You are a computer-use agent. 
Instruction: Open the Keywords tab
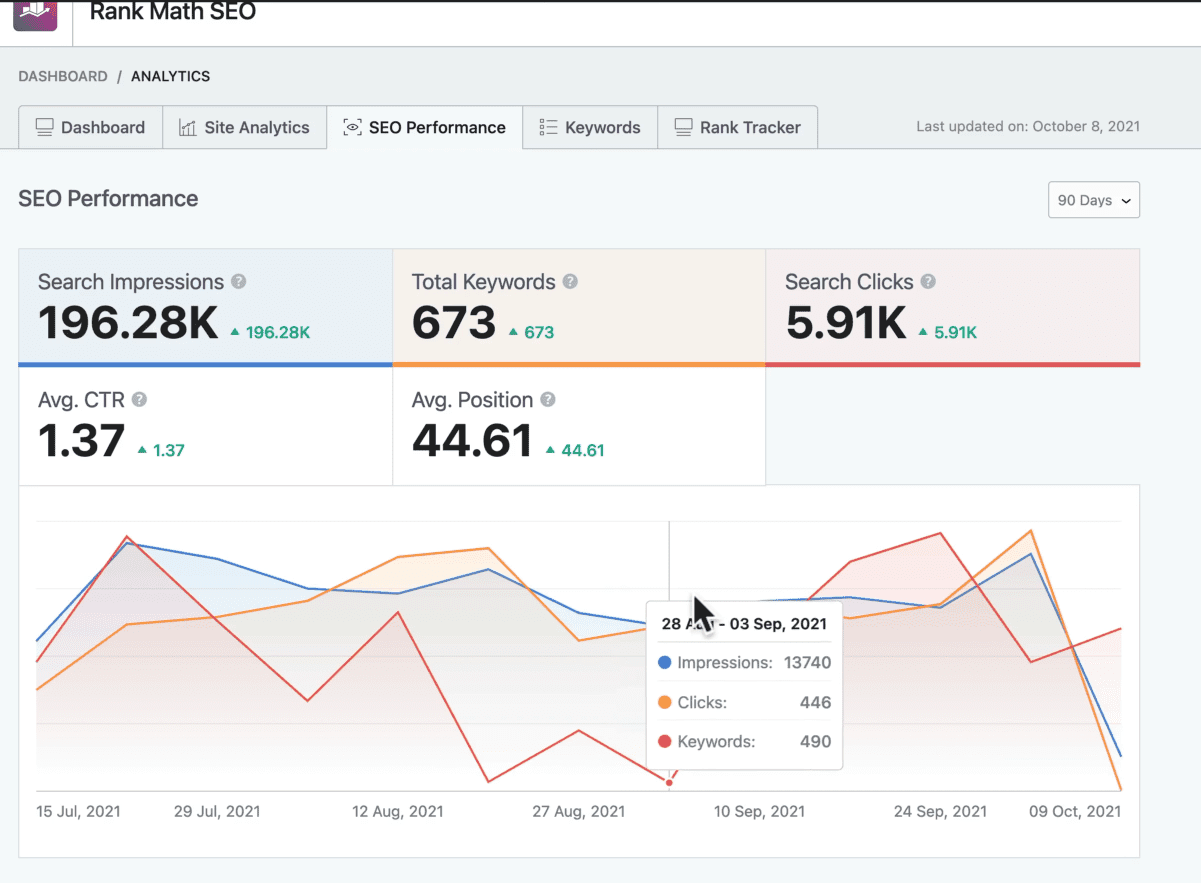click(590, 127)
